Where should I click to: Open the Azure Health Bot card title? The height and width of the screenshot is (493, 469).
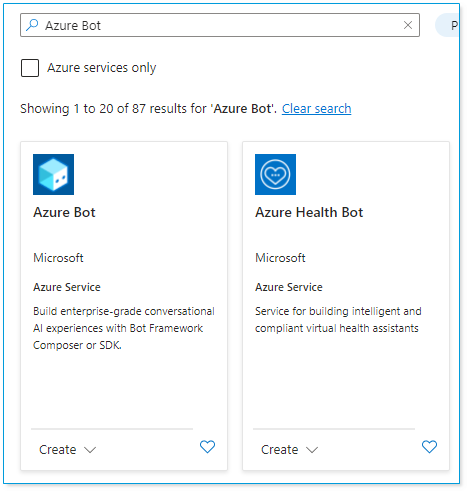pos(309,212)
